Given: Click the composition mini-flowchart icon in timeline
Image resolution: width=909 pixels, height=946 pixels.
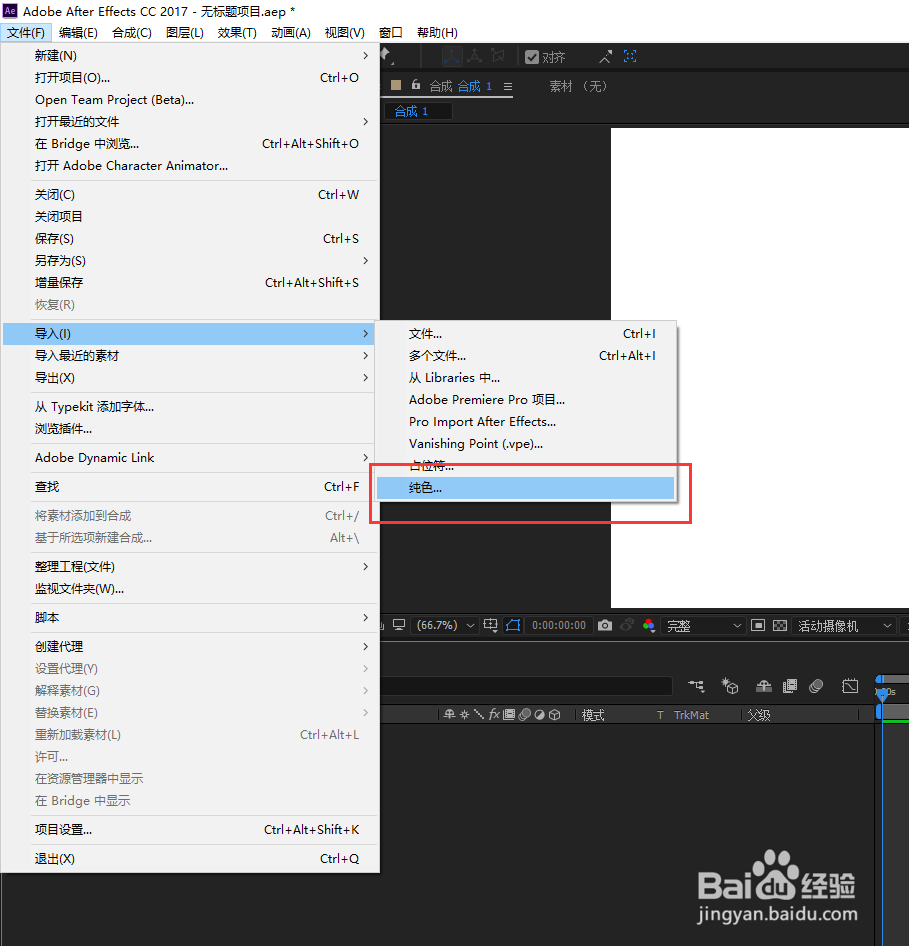Looking at the screenshot, I should [696, 686].
